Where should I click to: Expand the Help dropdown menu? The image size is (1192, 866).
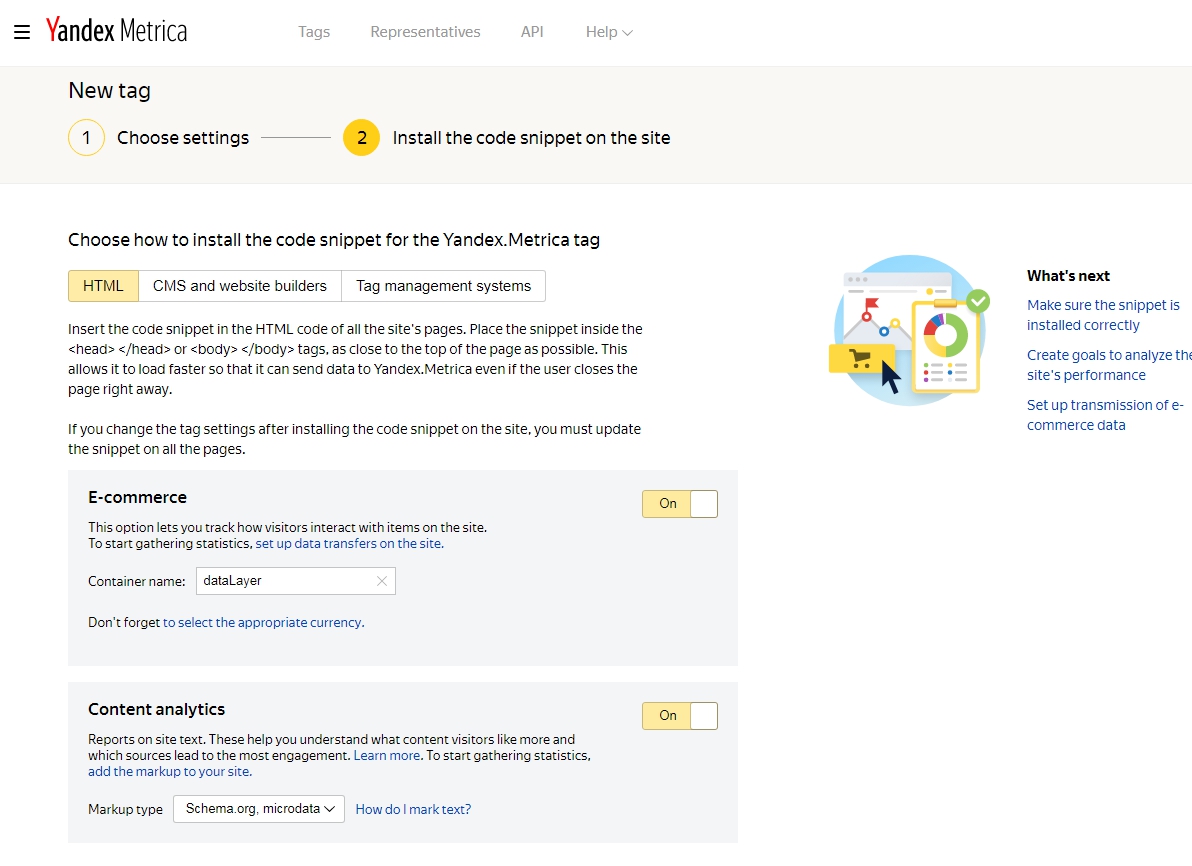click(x=608, y=32)
